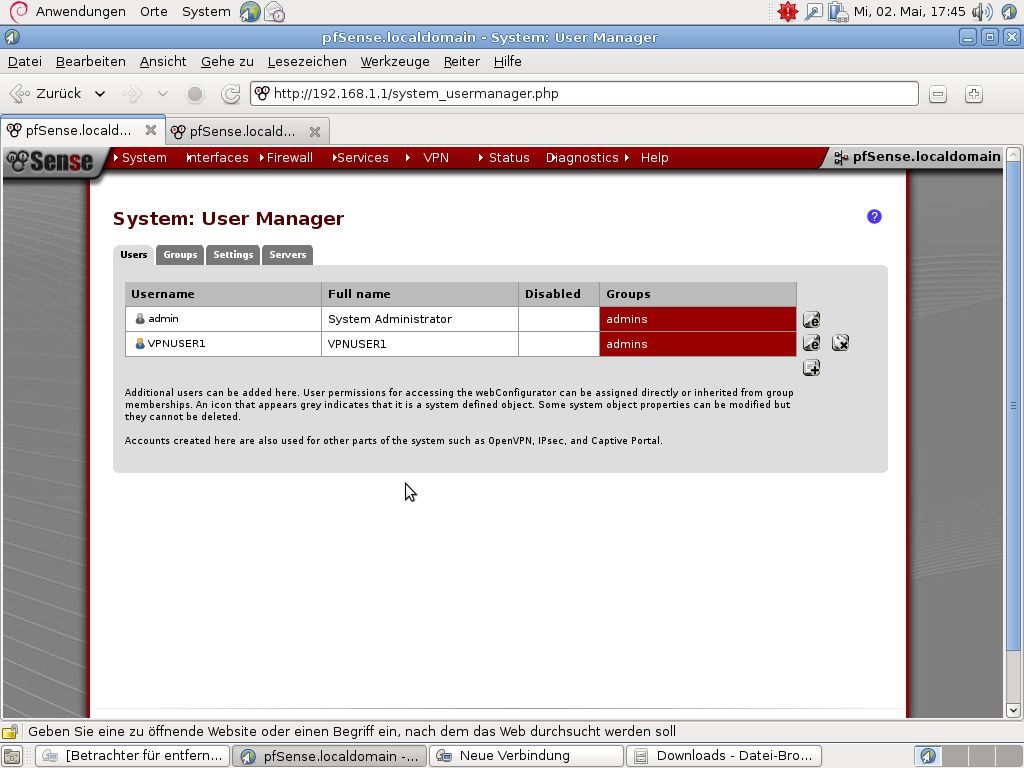Open the blue help question mark icon
The height and width of the screenshot is (768, 1024).
click(x=874, y=217)
